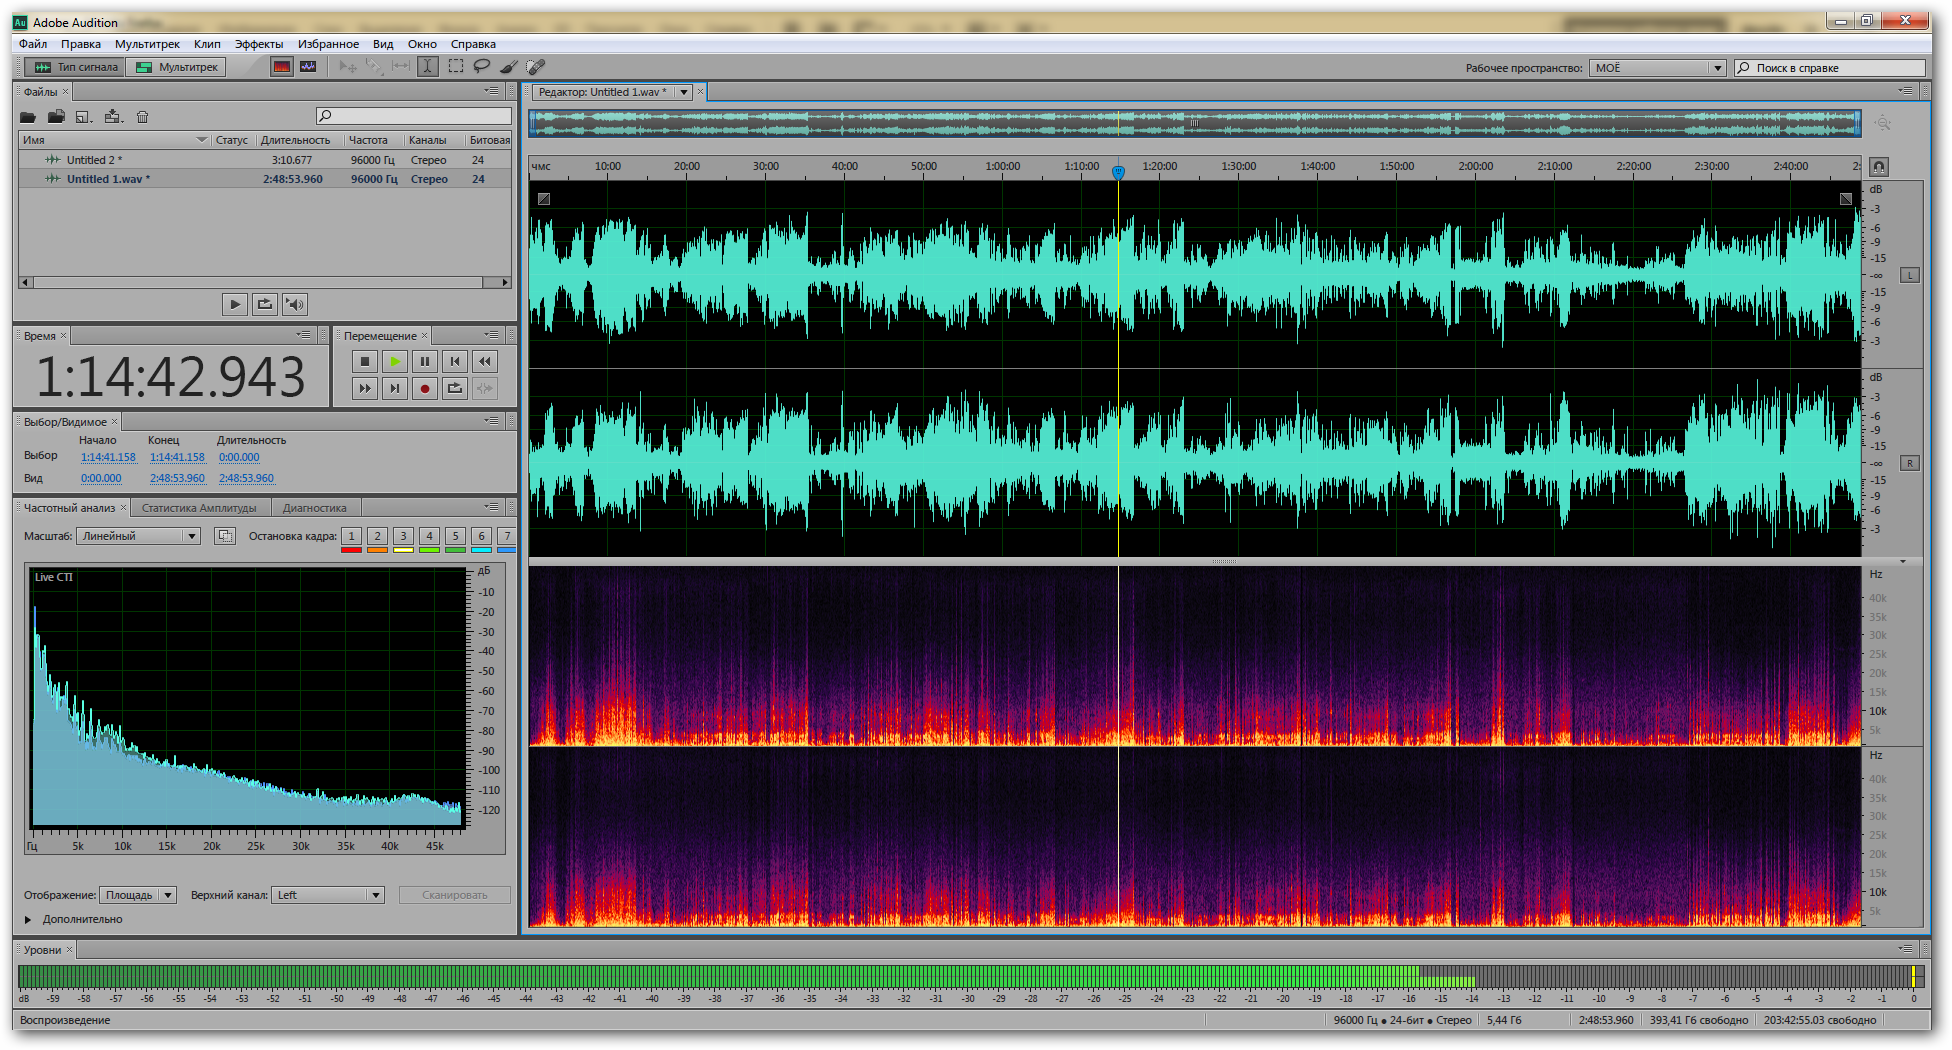Toggle loop playback in the transport panel

pos(455,389)
